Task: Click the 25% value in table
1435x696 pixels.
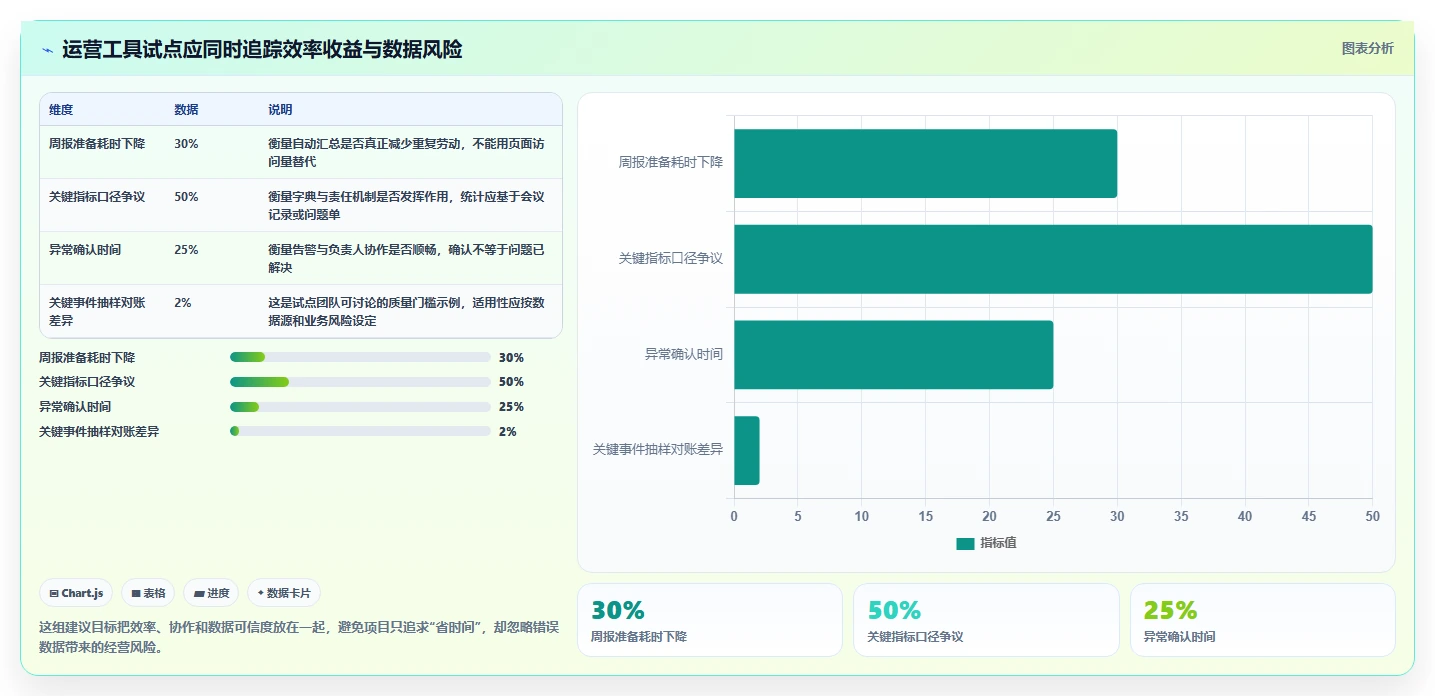Action: coord(186,250)
